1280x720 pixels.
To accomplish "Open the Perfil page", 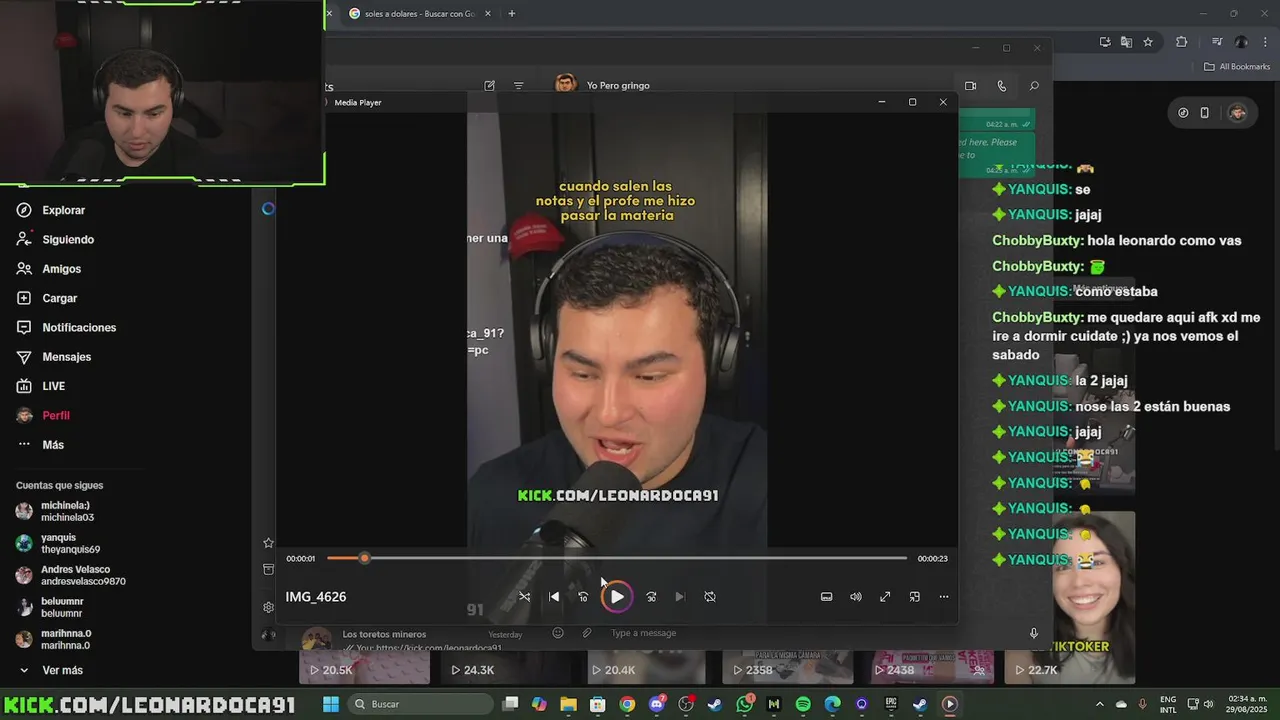I will (55, 415).
